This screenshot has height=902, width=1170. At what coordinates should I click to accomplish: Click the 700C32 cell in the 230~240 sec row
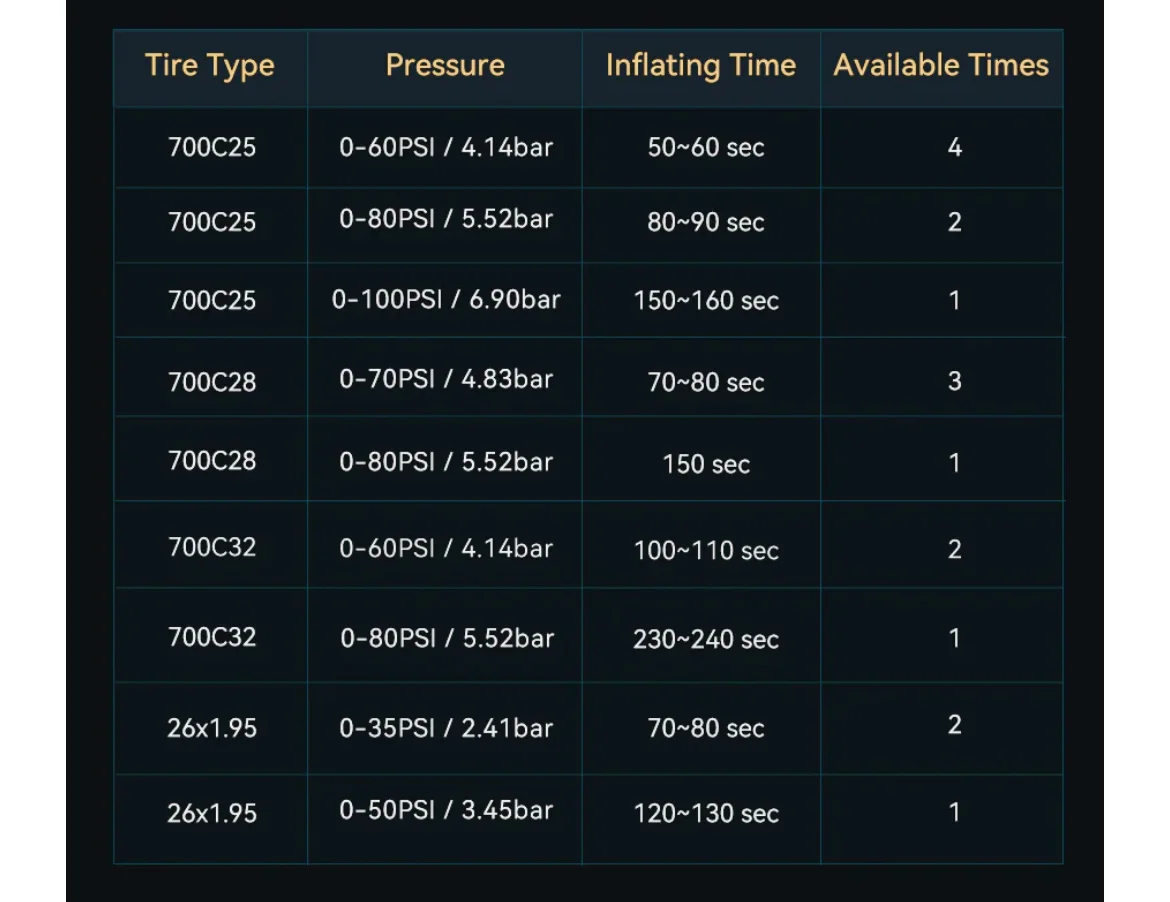coord(212,637)
